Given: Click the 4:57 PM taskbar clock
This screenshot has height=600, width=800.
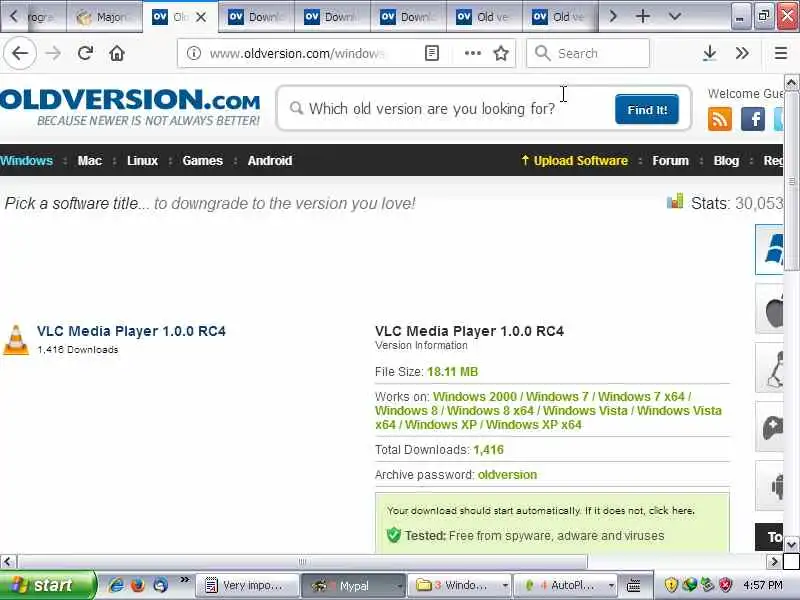Looking at the screenshot, I should point(763,585).
